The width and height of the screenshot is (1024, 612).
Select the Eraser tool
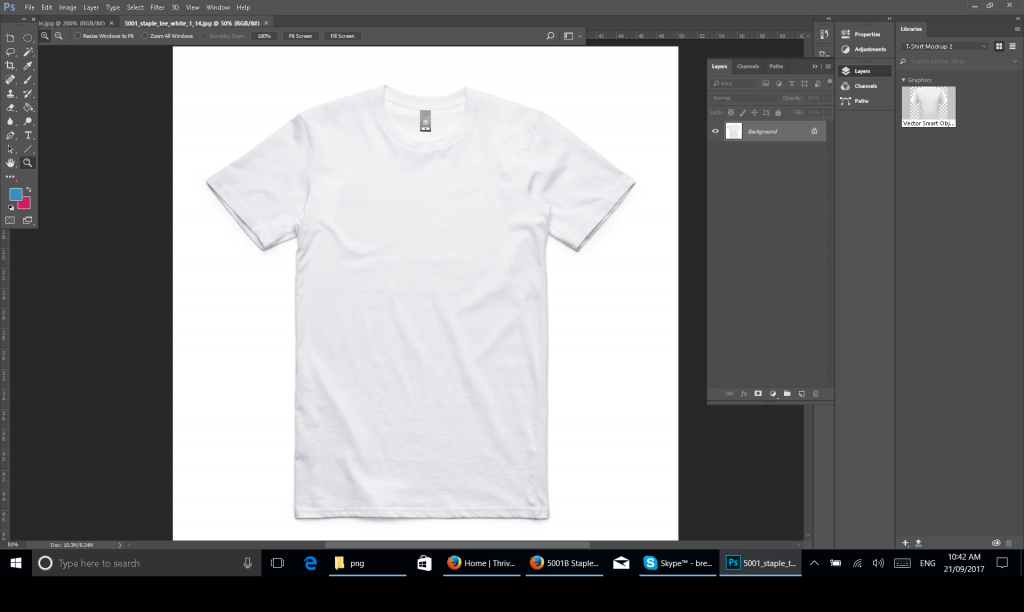10,108
